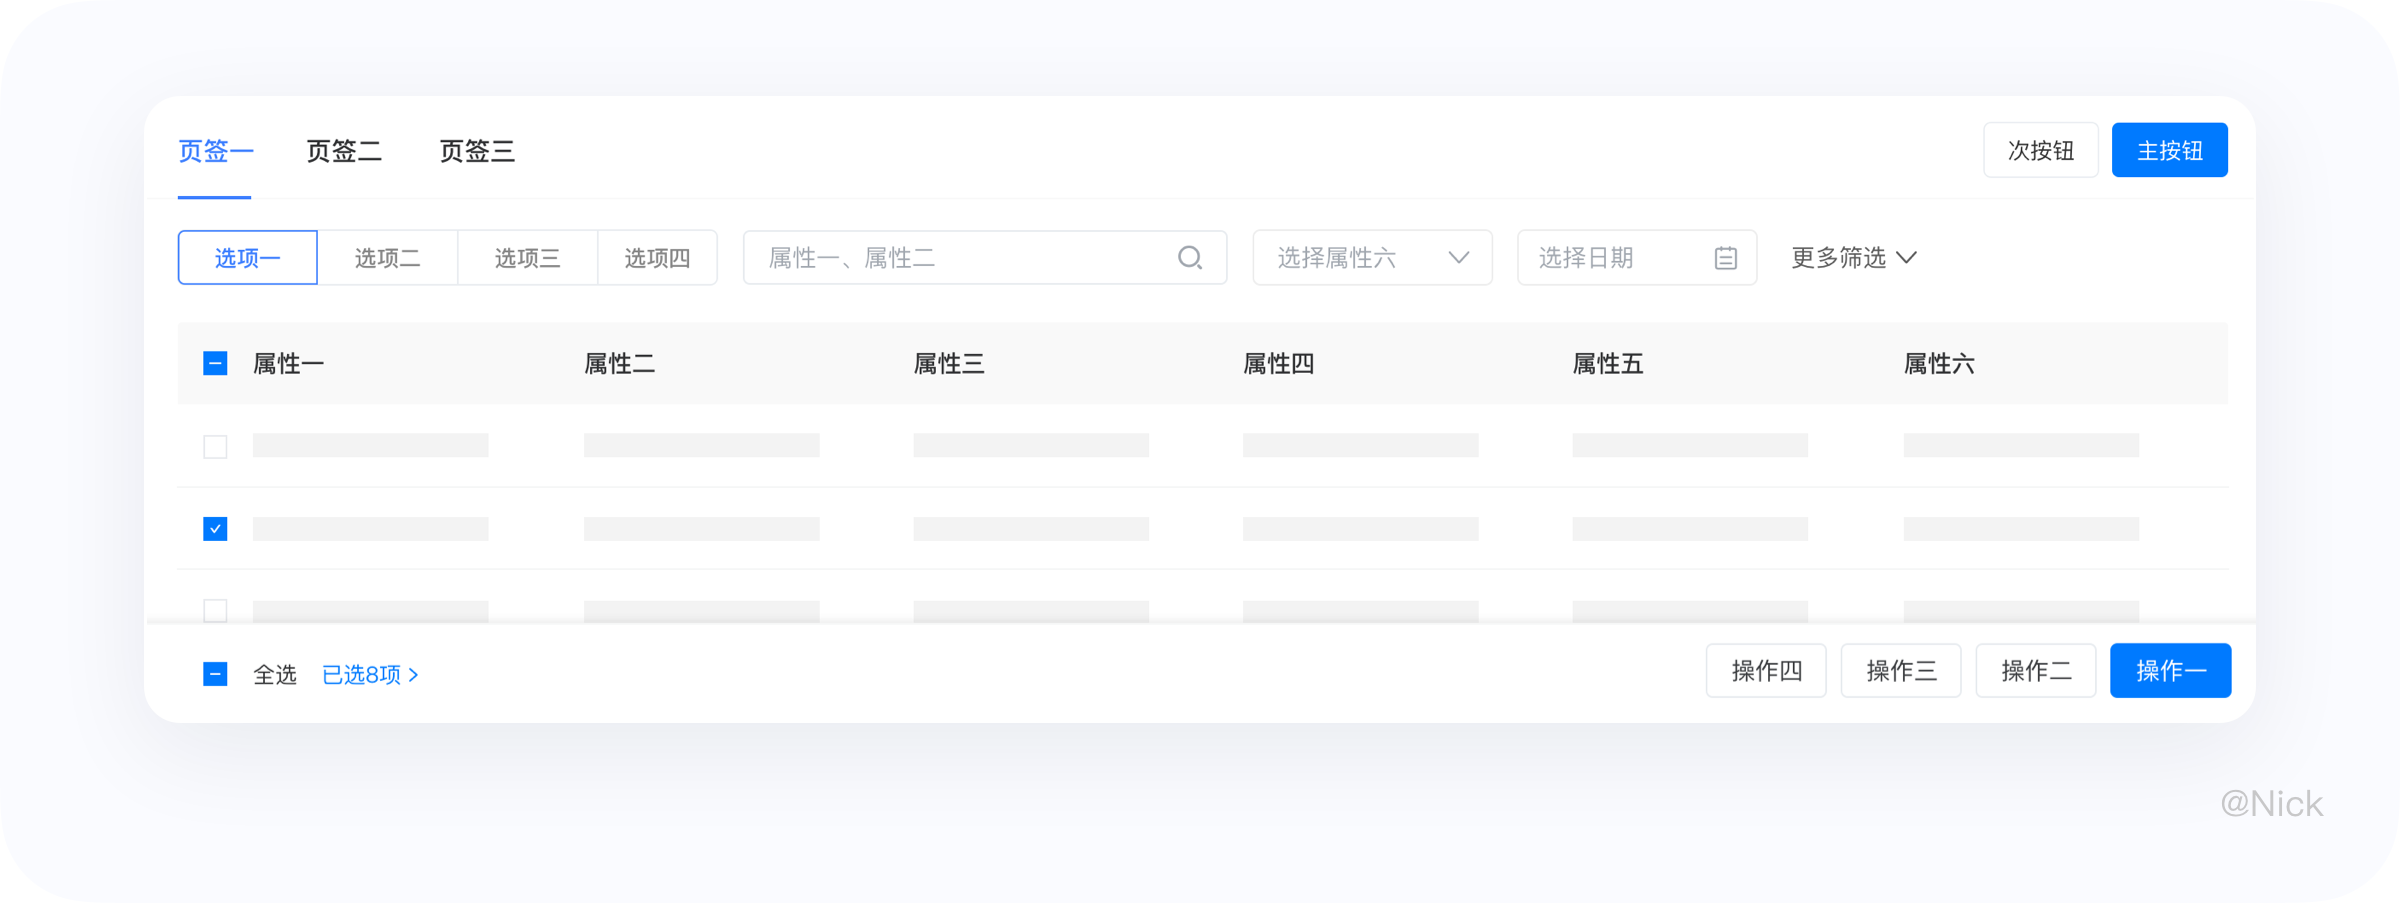Click the 属性三 column header
Image resolution: width=2400 pixels, height=903 pixels.
(949, 364)
